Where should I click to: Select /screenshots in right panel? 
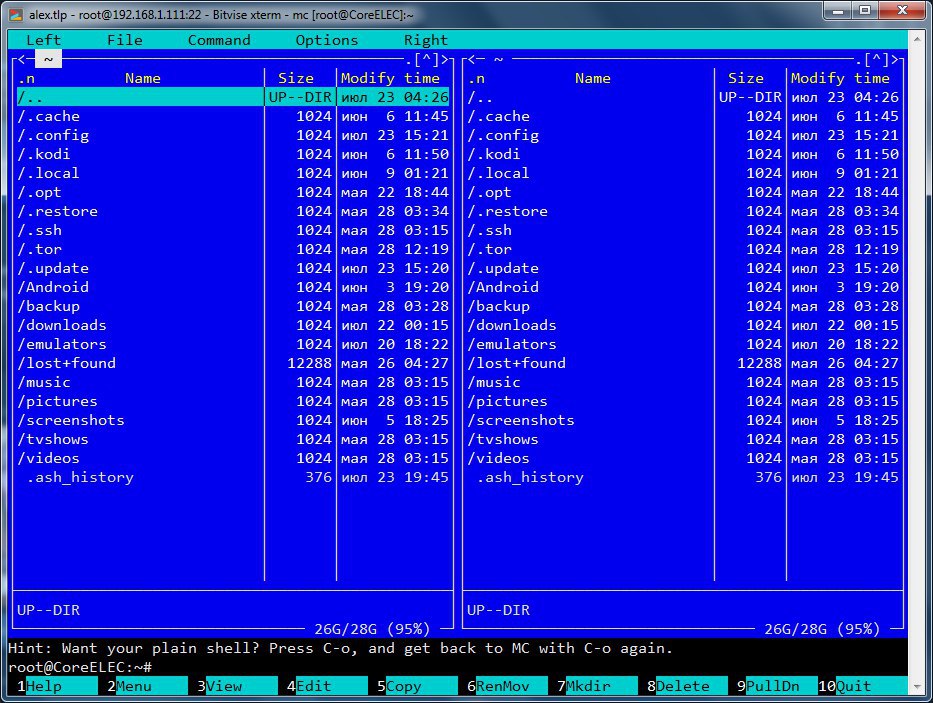click(x=683, y=420)
